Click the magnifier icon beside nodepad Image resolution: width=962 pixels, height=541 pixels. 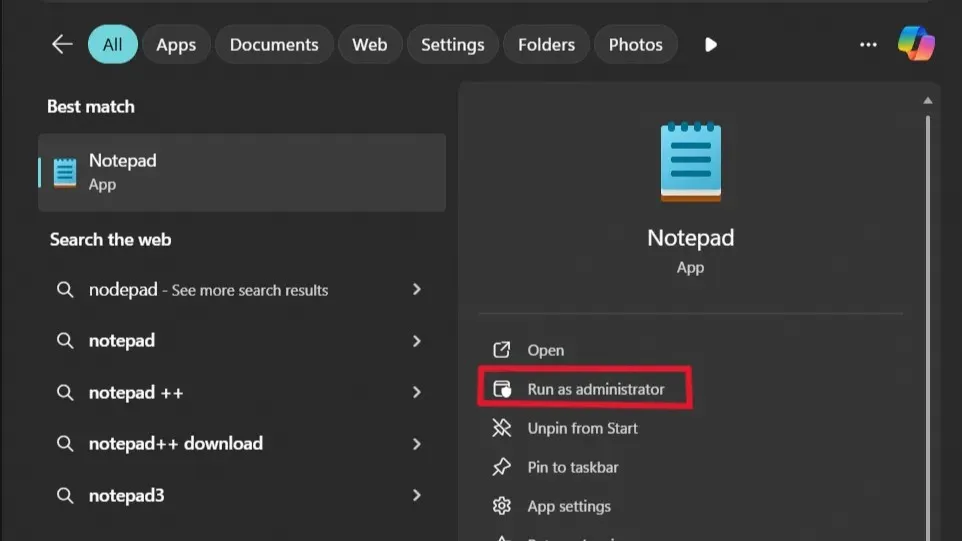tap(65, 290)
